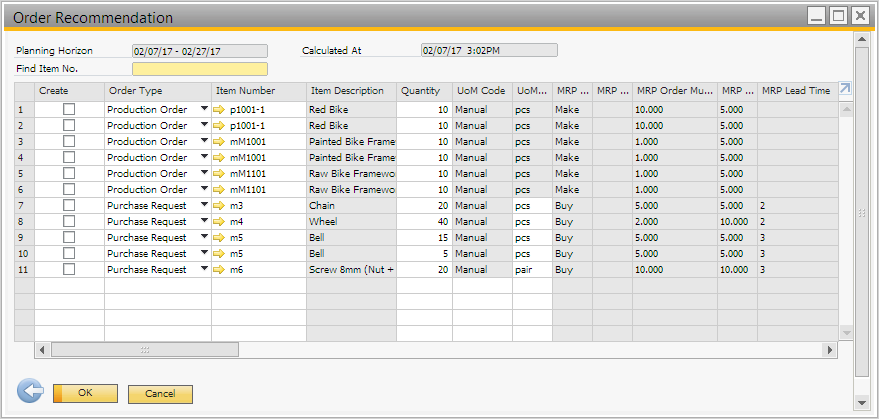Click the link arrow next to m6
This screenshot has height=419, width=879.
220,270
